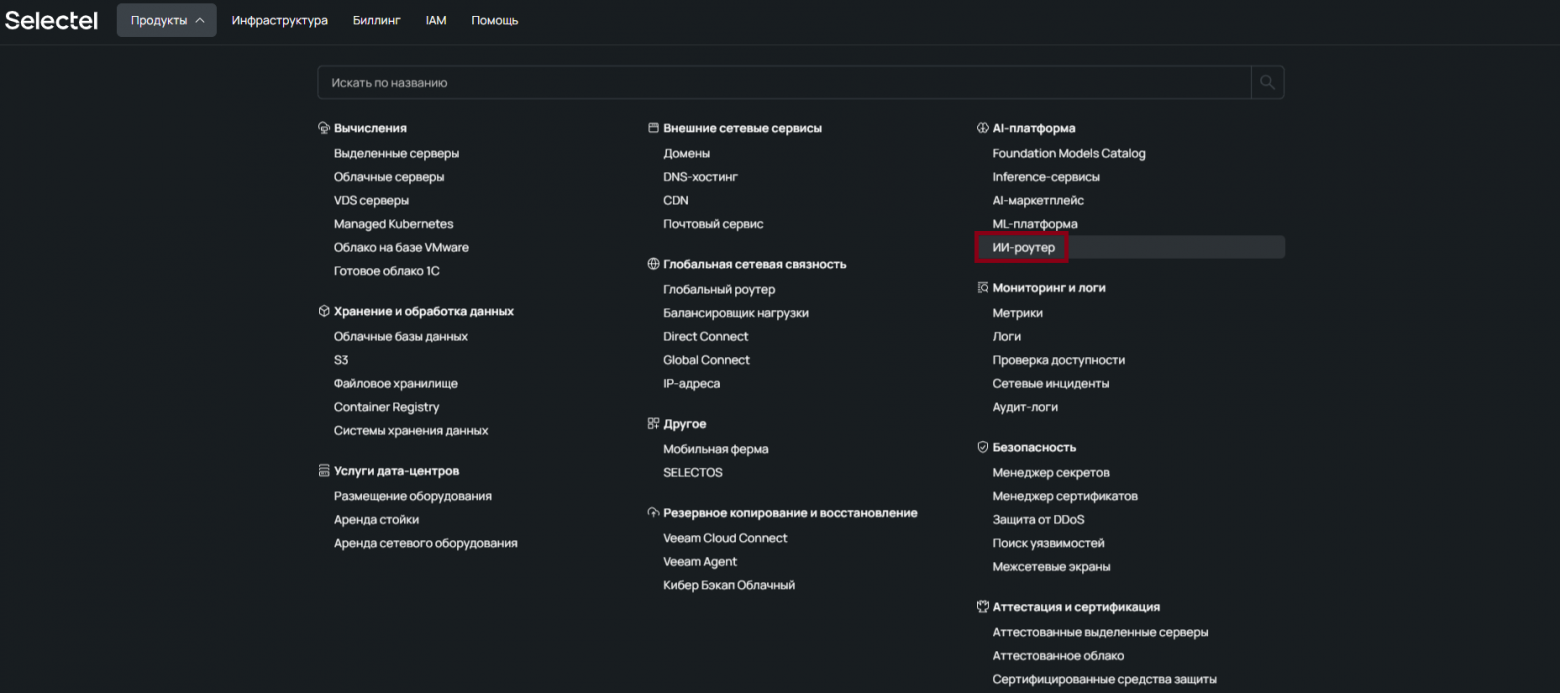Go to Домены
Viewport: 1560px width, 693px height.
coord(687,153)
